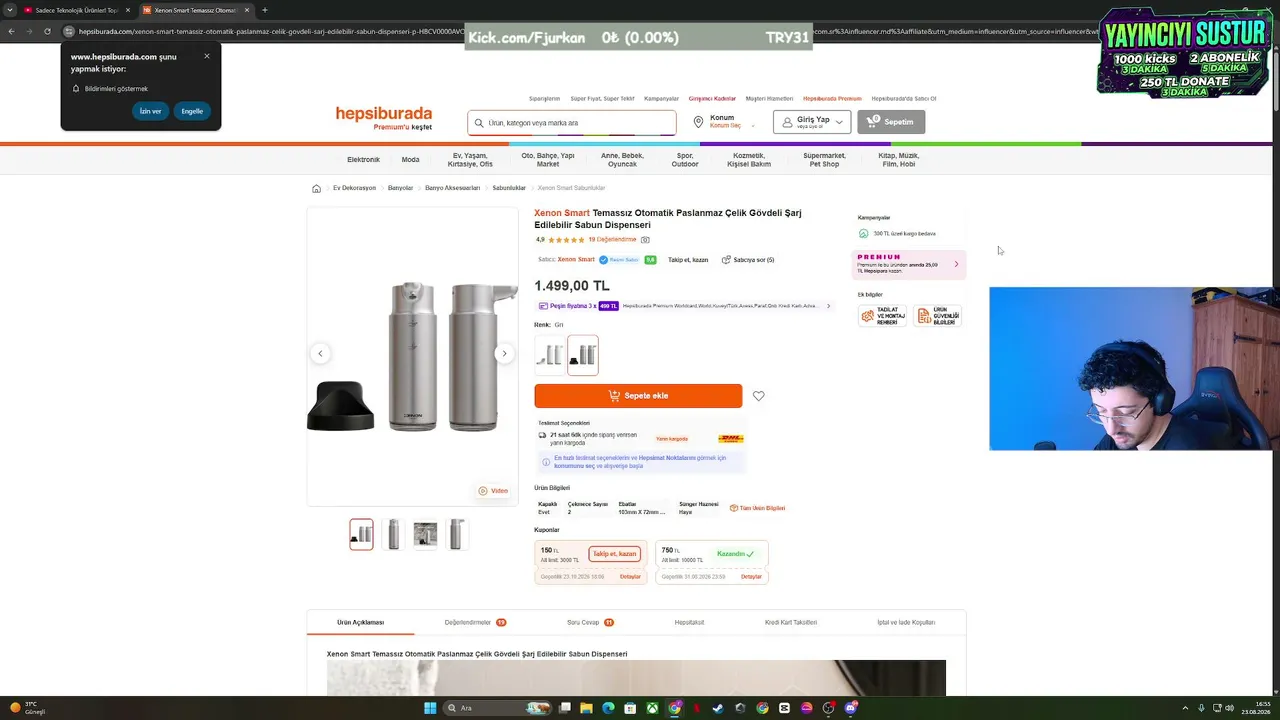Image resolution: width=1280 pixels, height=720 pixels.
Task: Click Takip et, kazan on 150 TL coupon
Action: 614,554
